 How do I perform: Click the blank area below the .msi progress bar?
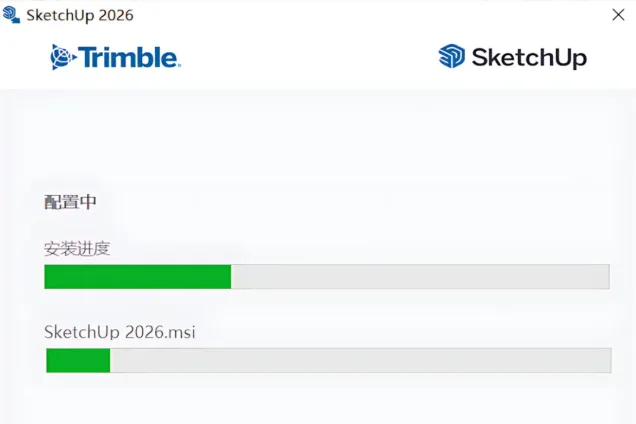coord(318,400)
